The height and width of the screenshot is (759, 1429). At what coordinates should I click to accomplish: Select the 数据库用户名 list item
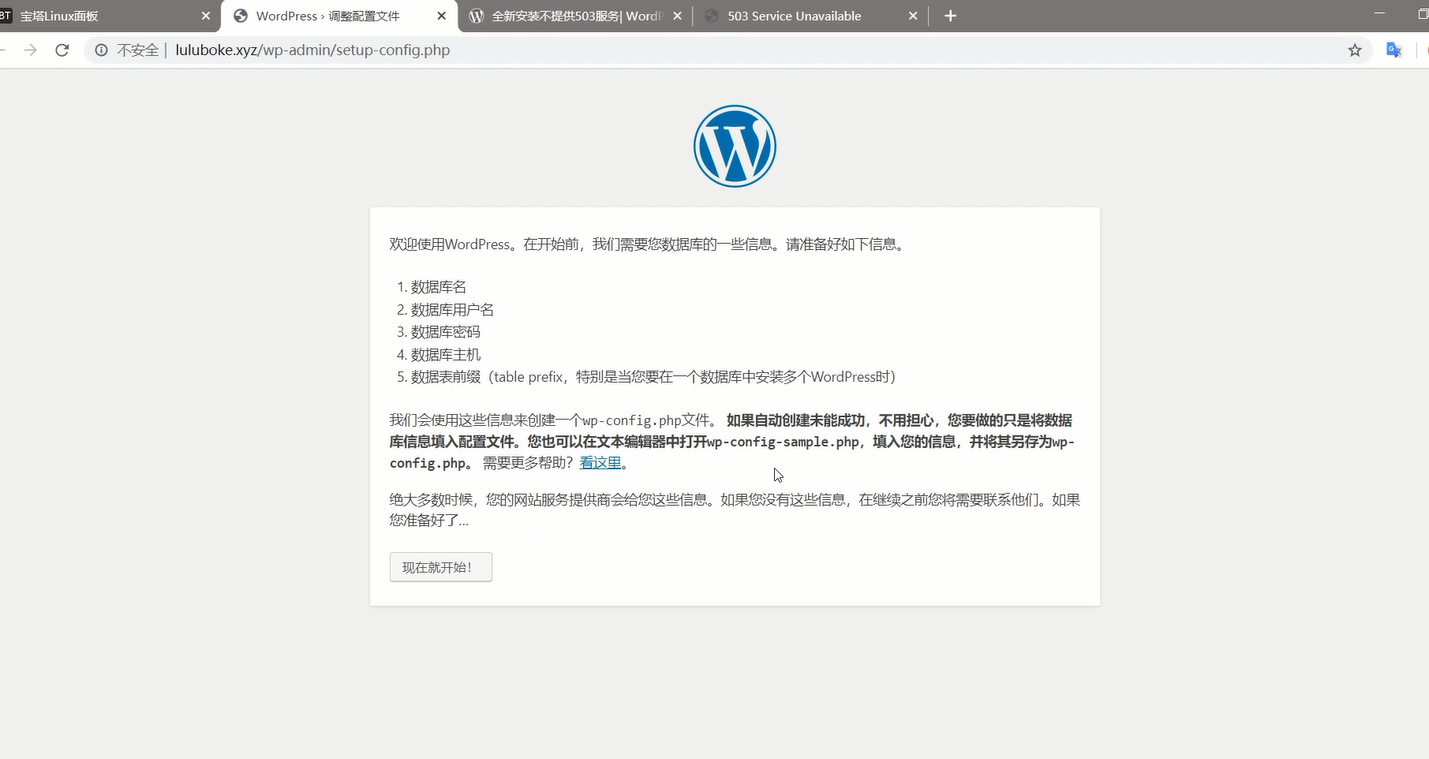click(x=453, y=310)
